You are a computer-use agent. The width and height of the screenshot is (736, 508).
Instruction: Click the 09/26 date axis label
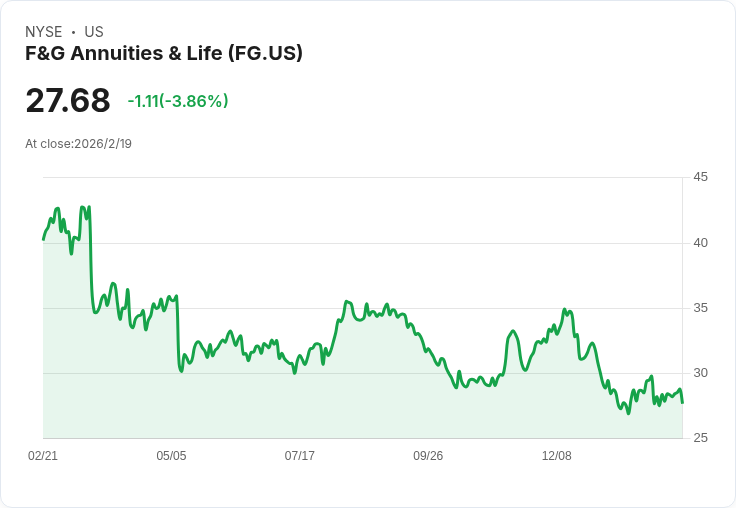click(428, 456)
